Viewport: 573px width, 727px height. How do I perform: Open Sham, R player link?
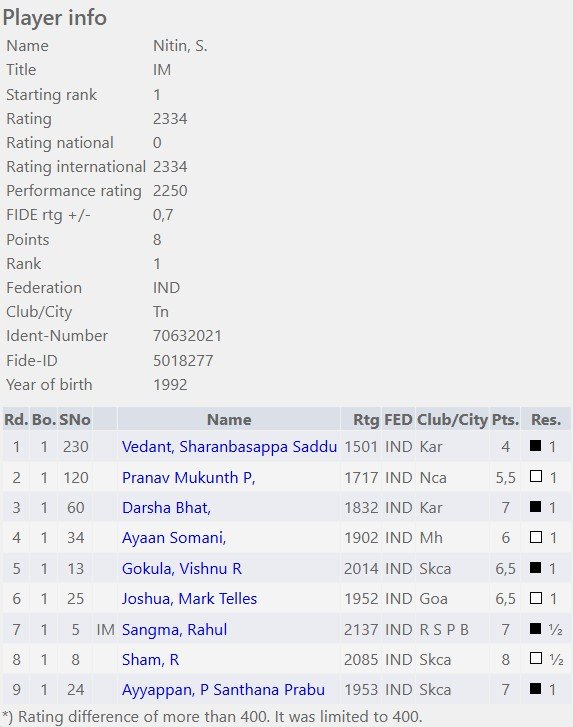[150, 659]
